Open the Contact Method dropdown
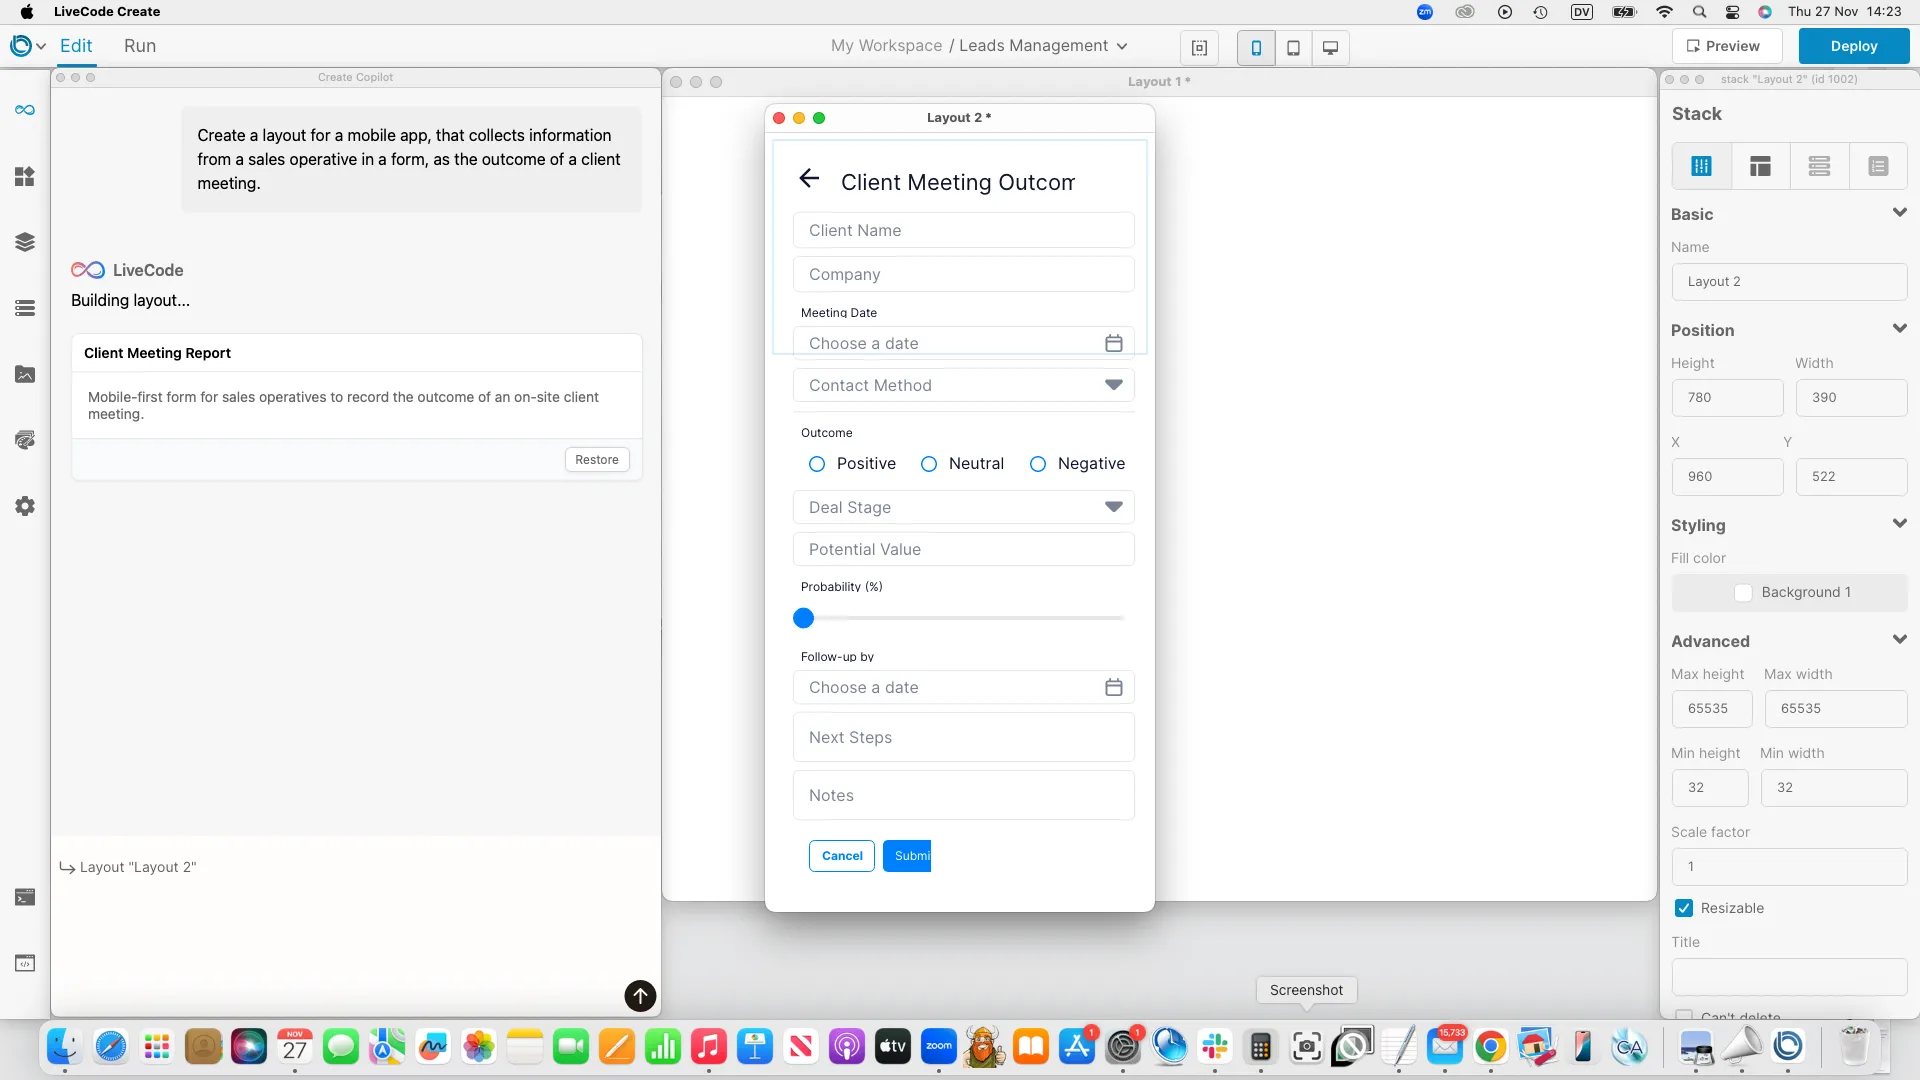This screenshot has height=1080, width=1920. click(x=1114, y=385)
